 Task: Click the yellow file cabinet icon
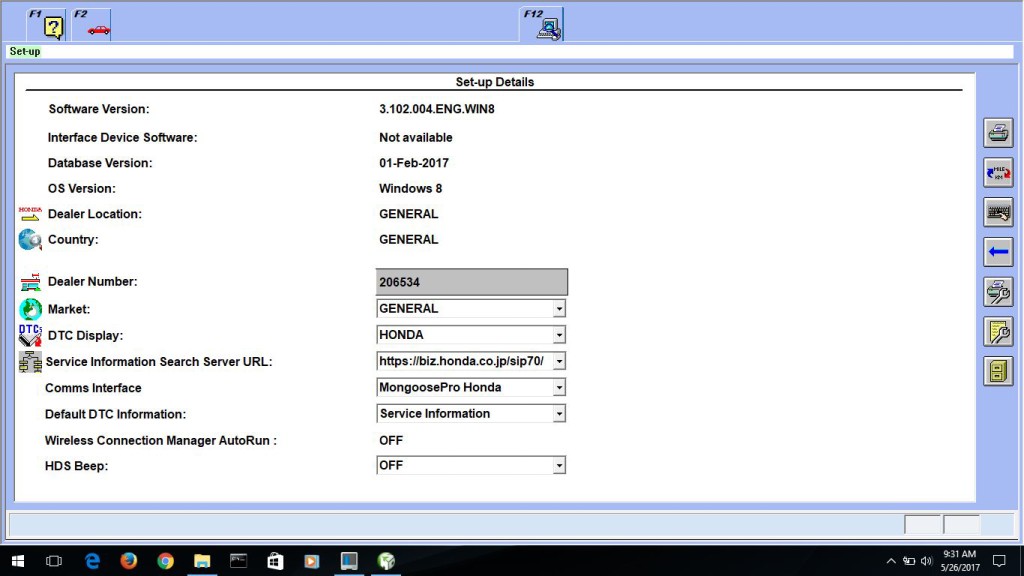[997, 372]
